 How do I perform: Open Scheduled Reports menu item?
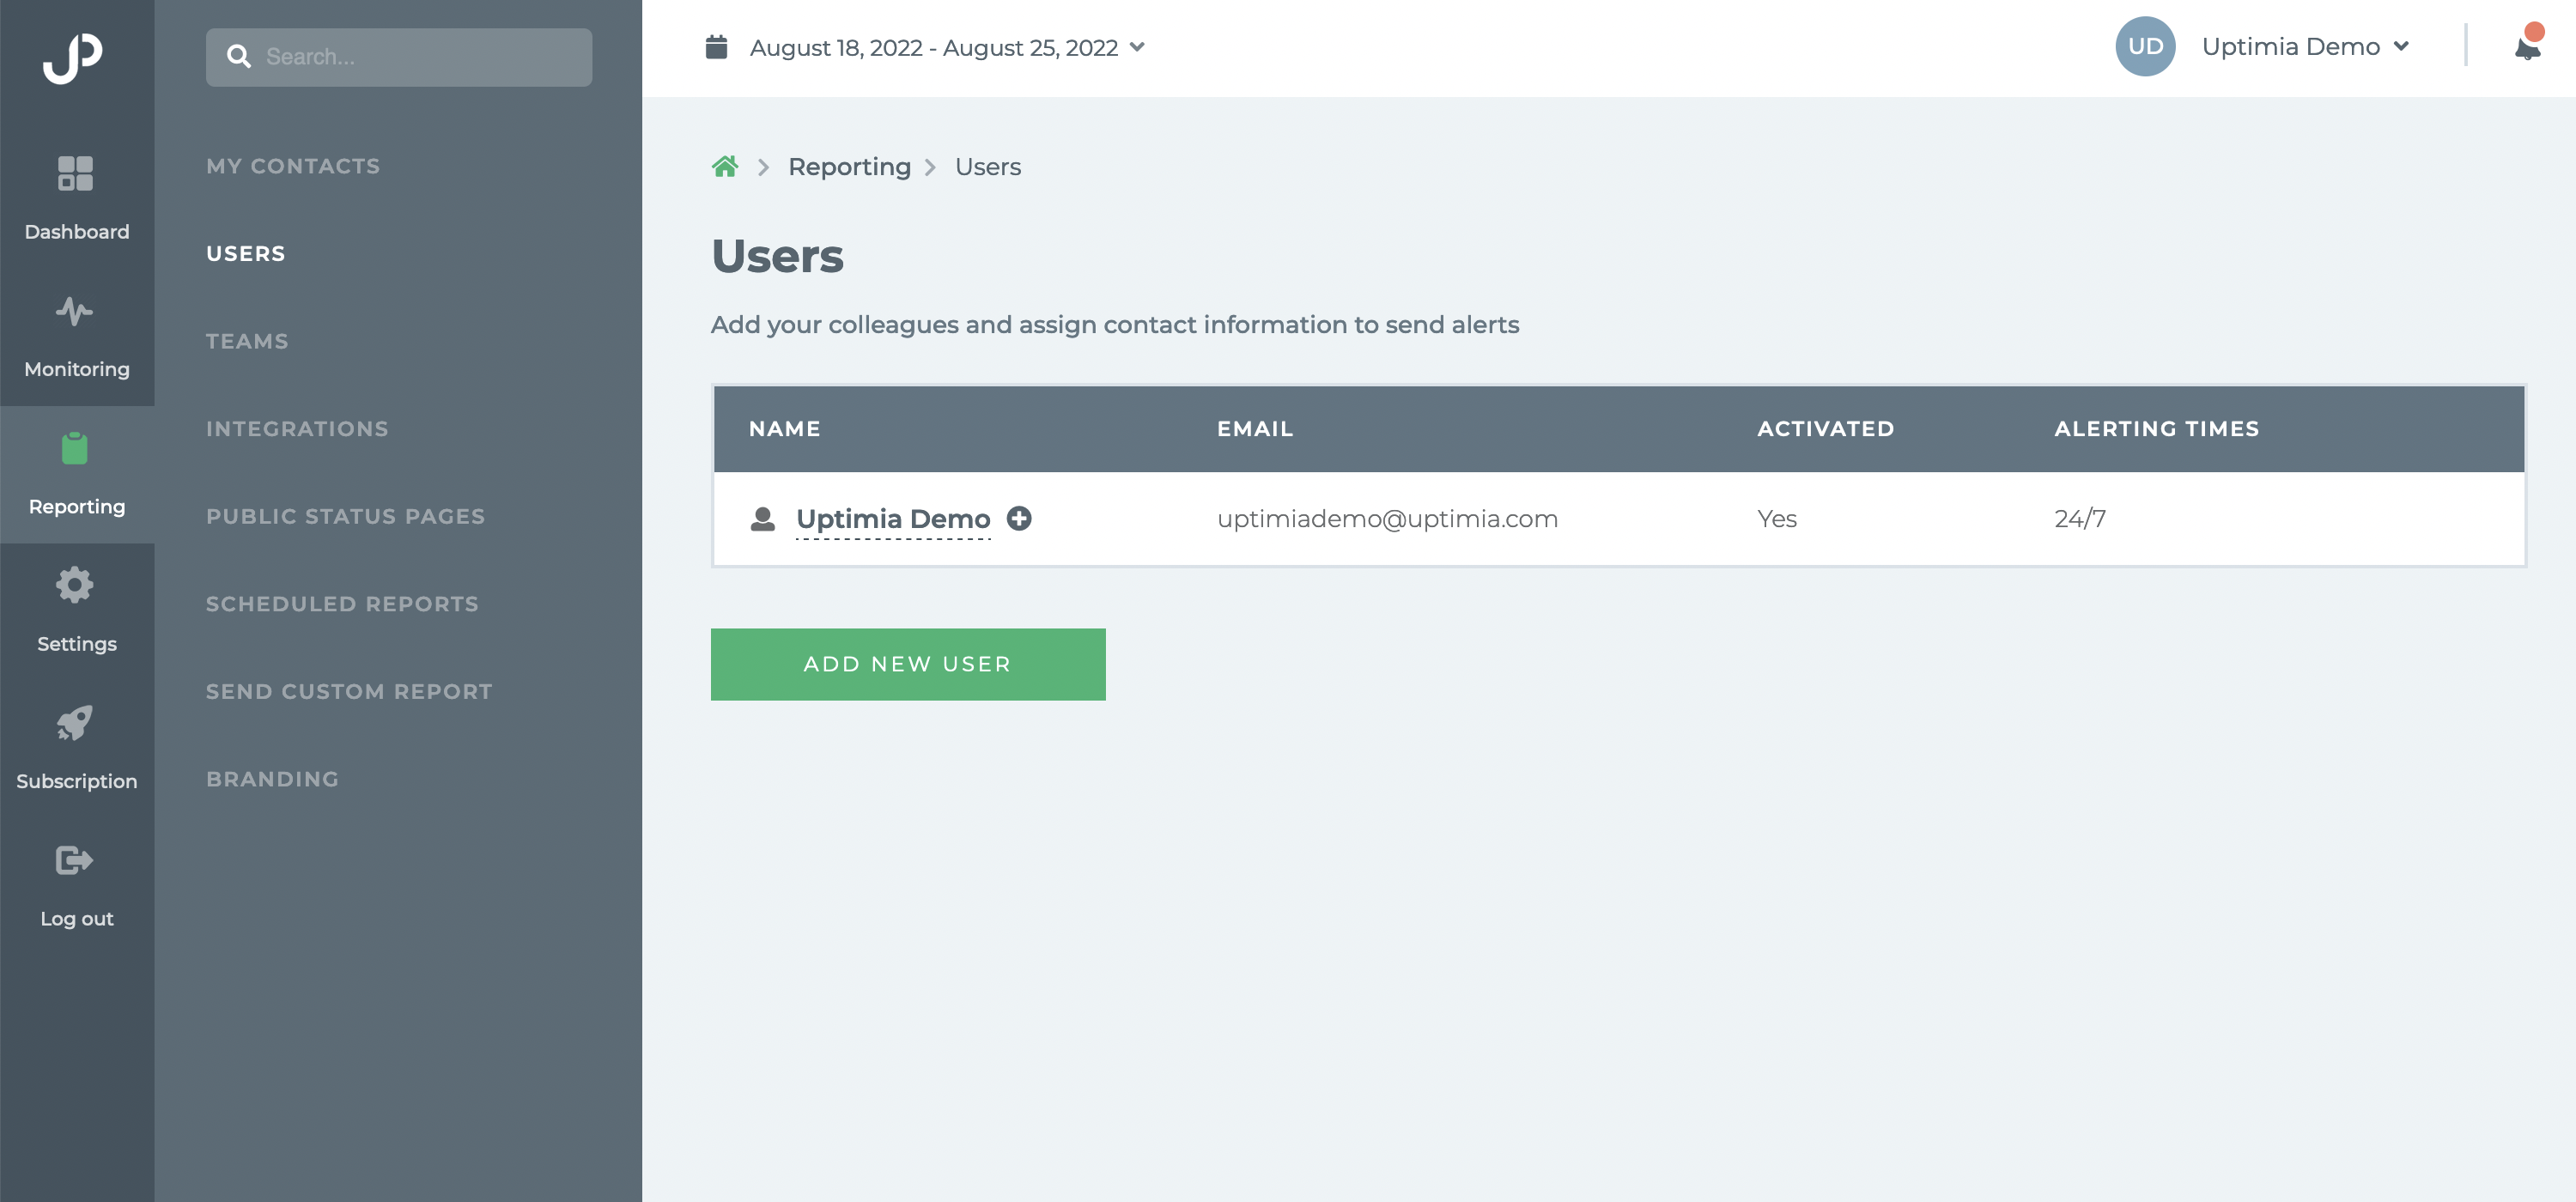point(342,604)
